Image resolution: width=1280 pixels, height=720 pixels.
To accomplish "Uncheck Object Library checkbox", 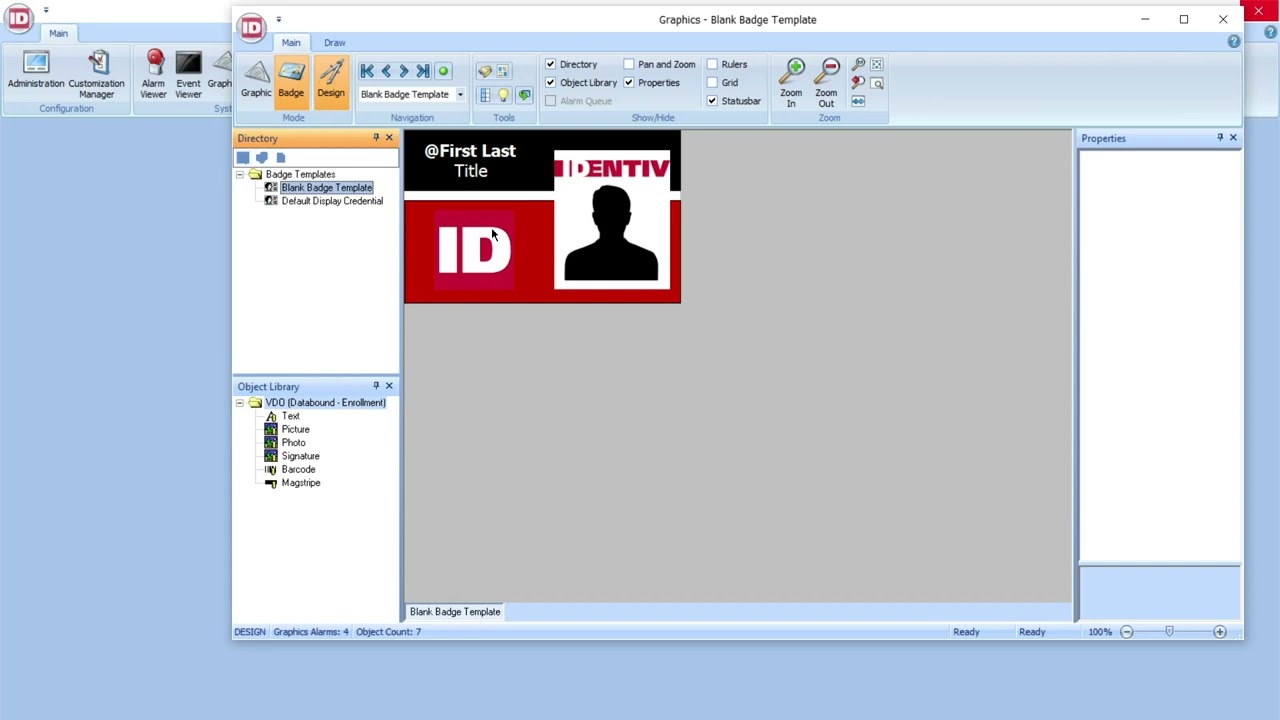I will pos(550,82).
